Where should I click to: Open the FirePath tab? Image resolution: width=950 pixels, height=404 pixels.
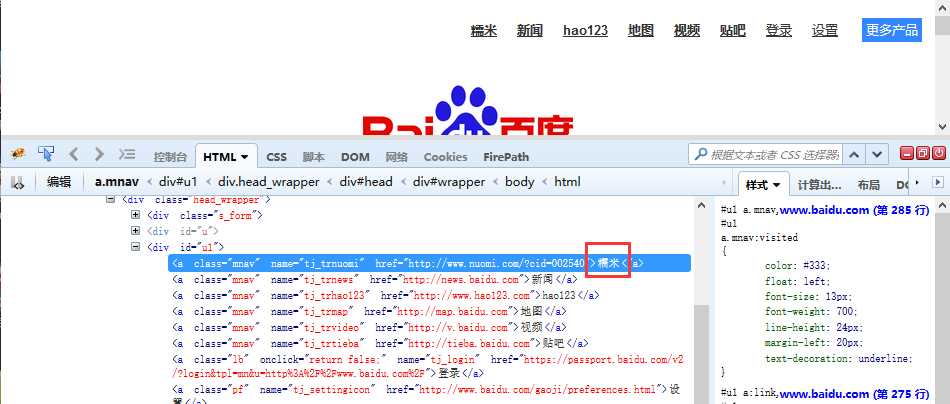[506, 157]
